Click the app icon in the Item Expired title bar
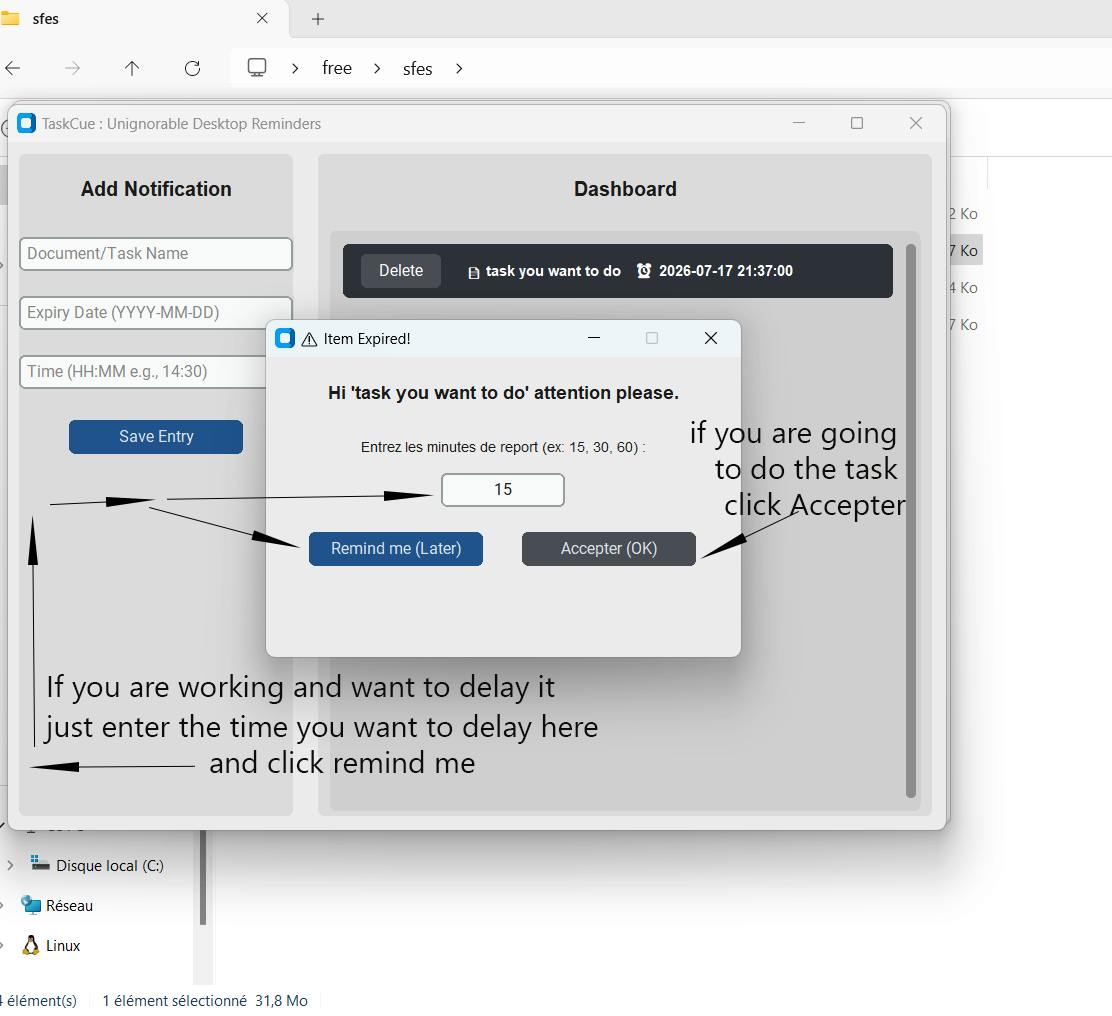This screenshot has width=1112, height=1016. (285, 338)
